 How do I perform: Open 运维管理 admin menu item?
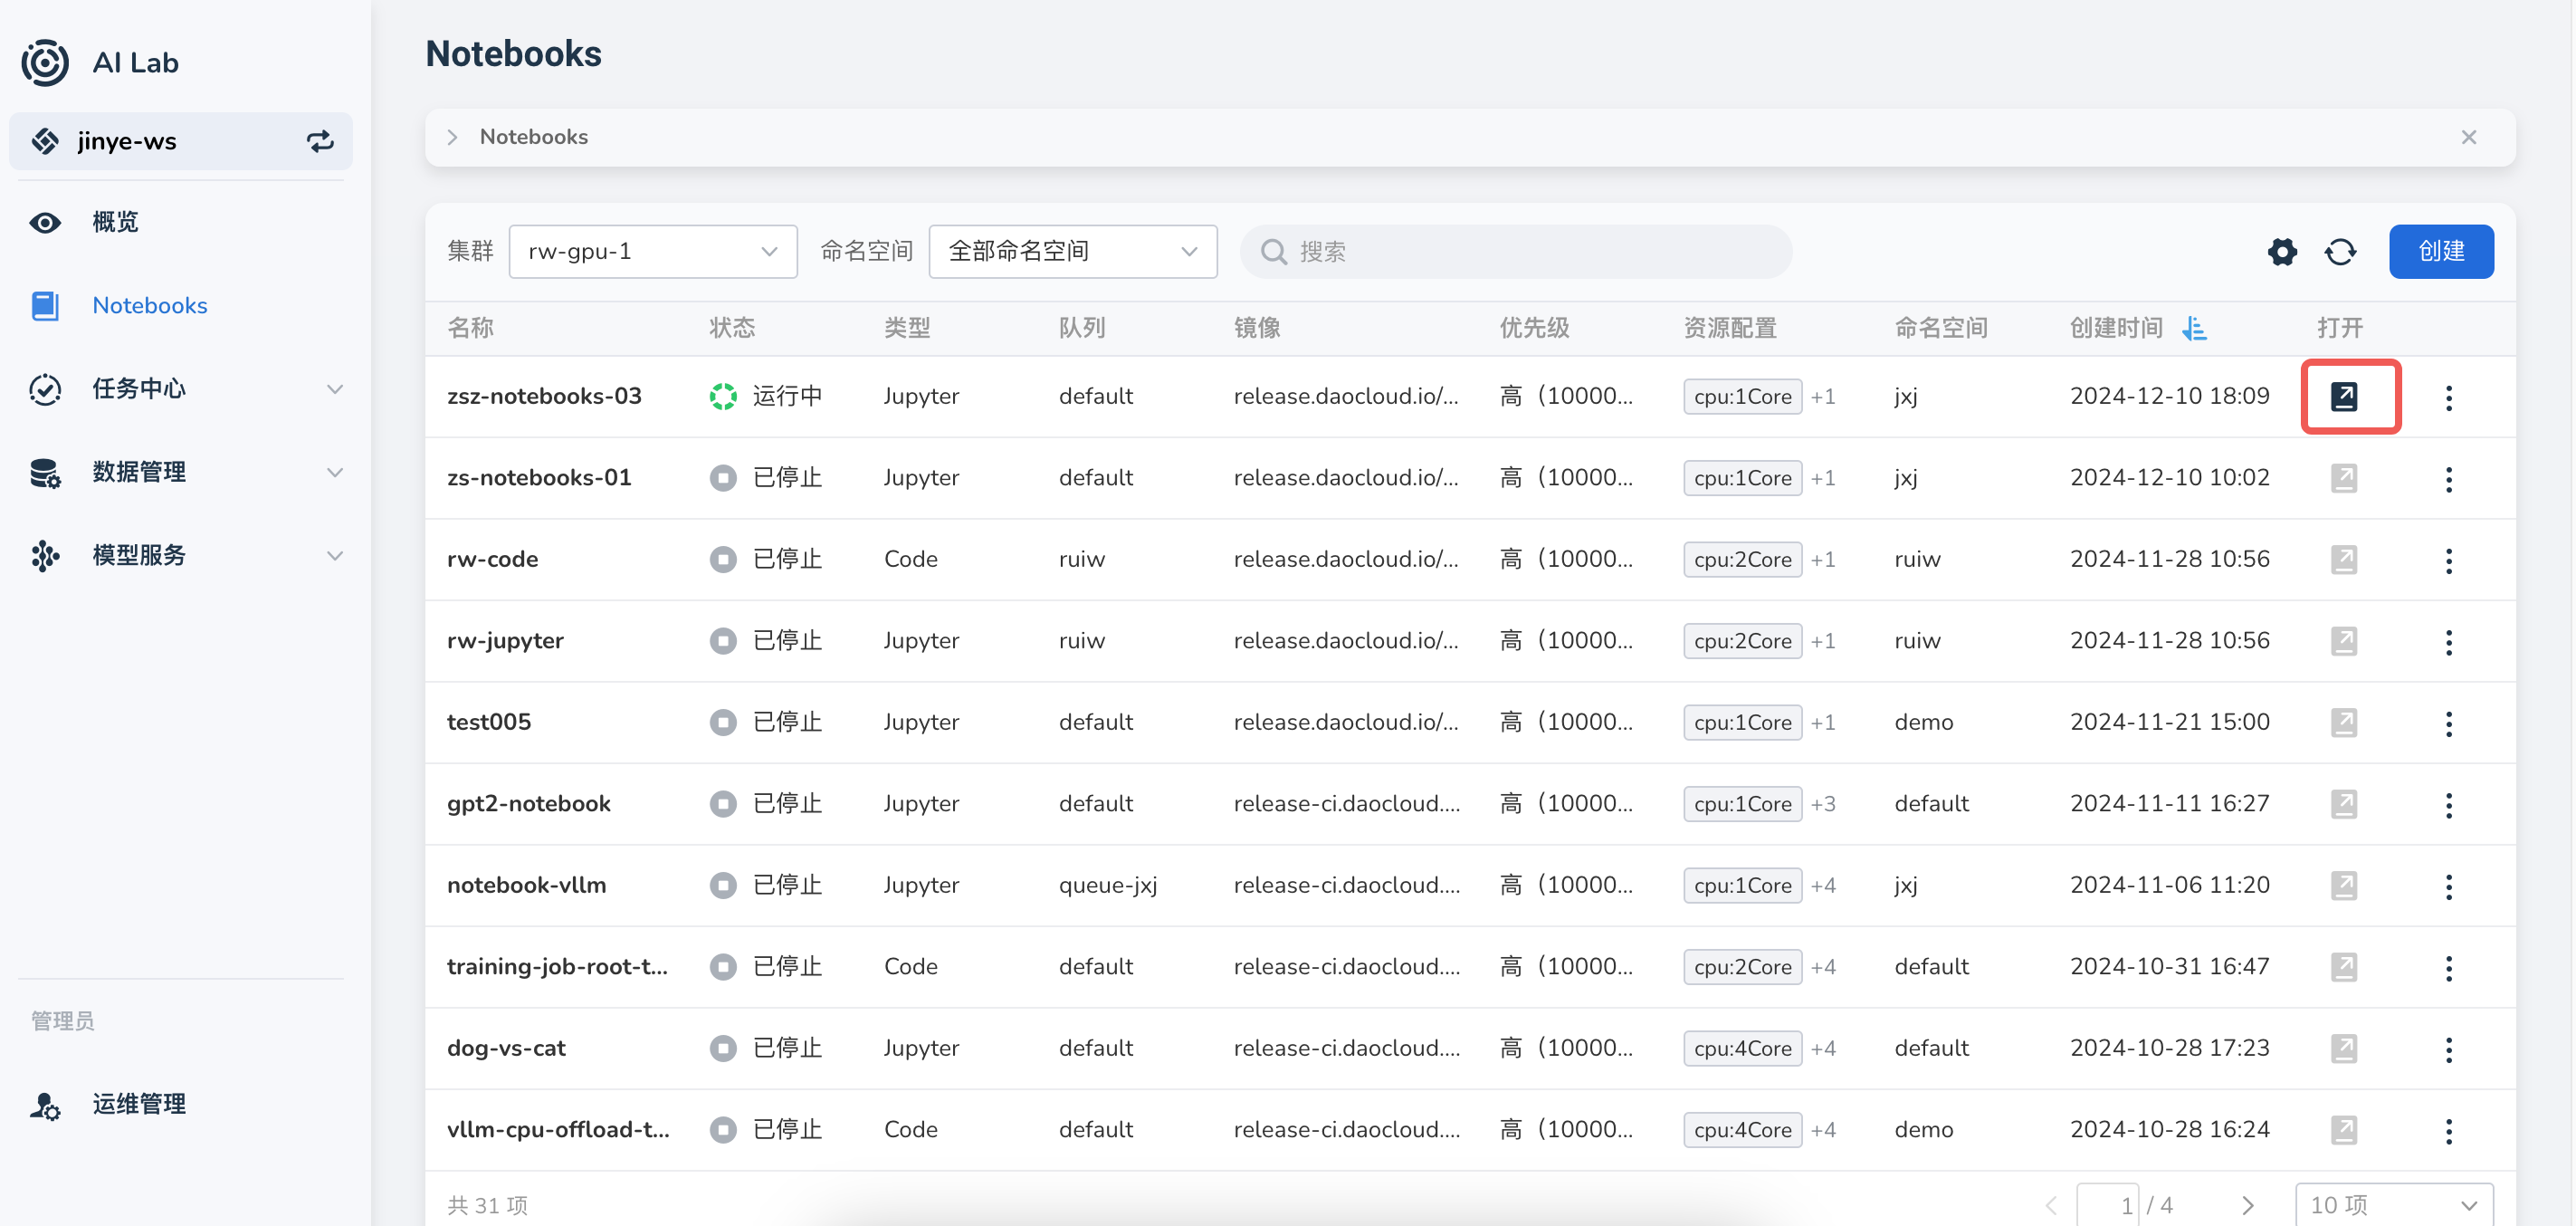pyautogui.click(x=139, y=1103)
